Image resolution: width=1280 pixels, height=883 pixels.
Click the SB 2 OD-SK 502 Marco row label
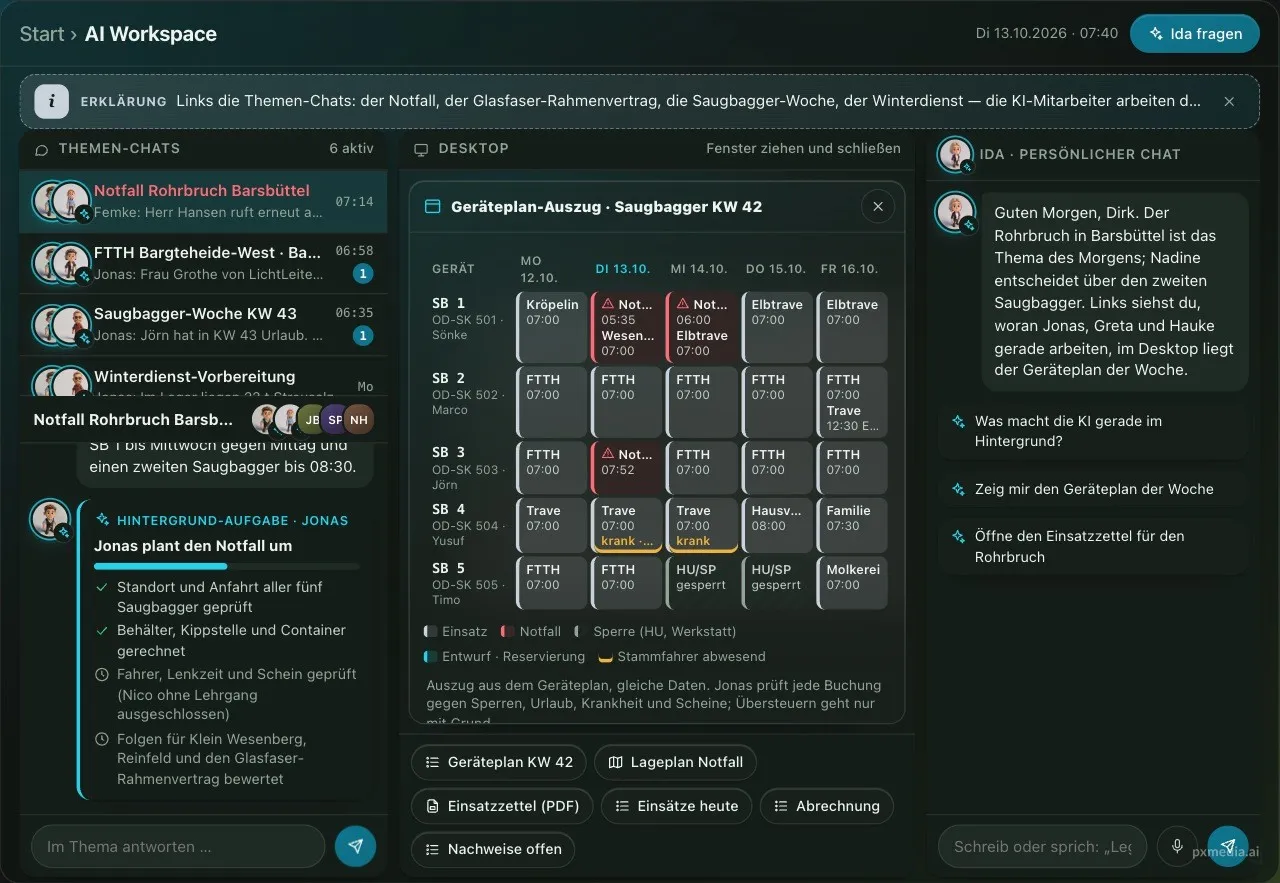[x=469, y=394]
